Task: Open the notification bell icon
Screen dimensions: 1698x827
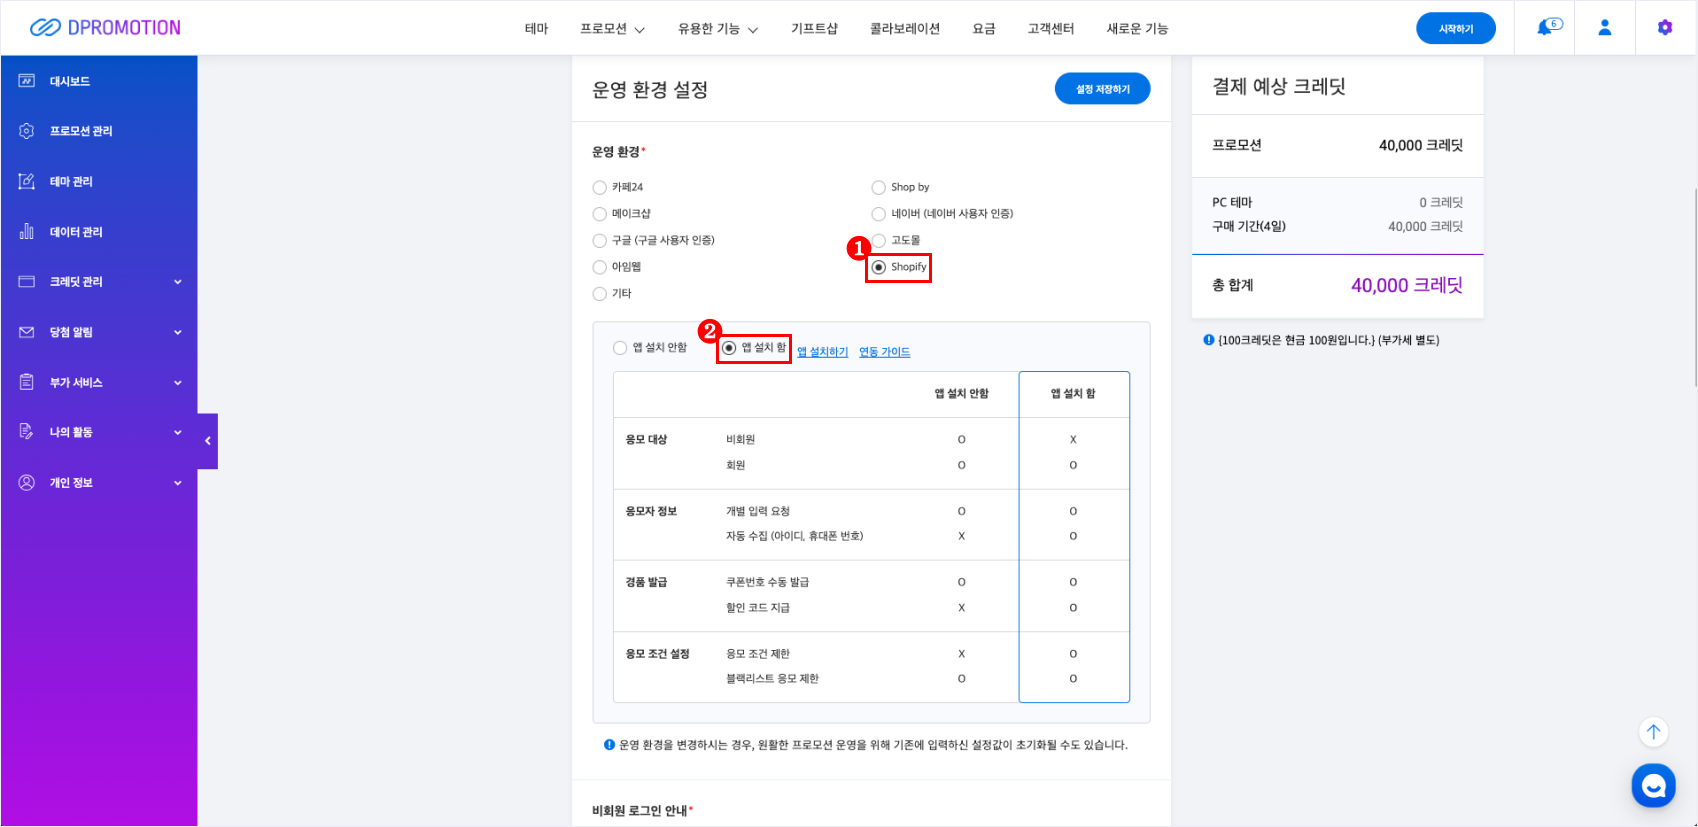Action: [1546, 28]
